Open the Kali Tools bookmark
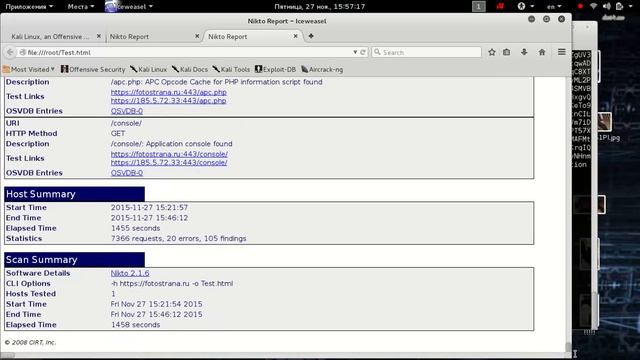The image size is (640, 360). pyautogui.click(x=231, y=69)
